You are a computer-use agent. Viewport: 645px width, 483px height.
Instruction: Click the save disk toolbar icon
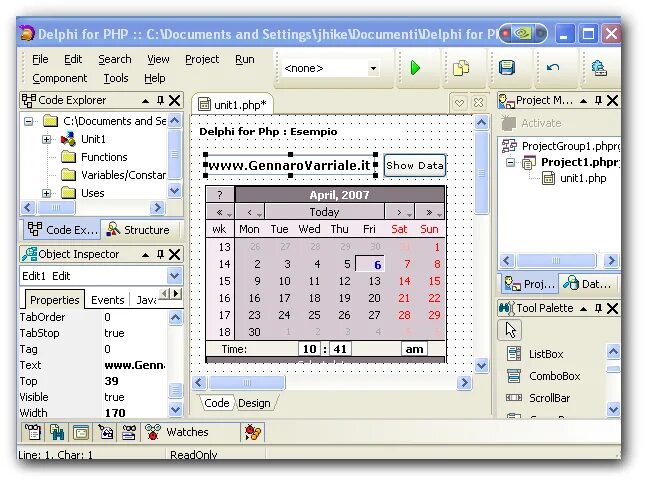pos(507,67)
